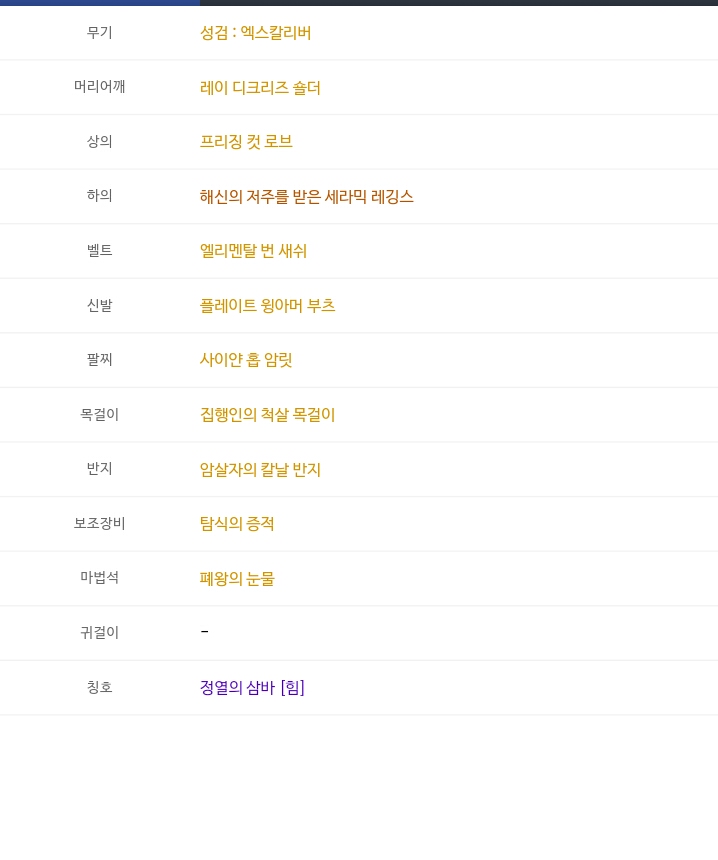Select the 폐왕의 눈물 magic stone link

(x=237, y=579)
